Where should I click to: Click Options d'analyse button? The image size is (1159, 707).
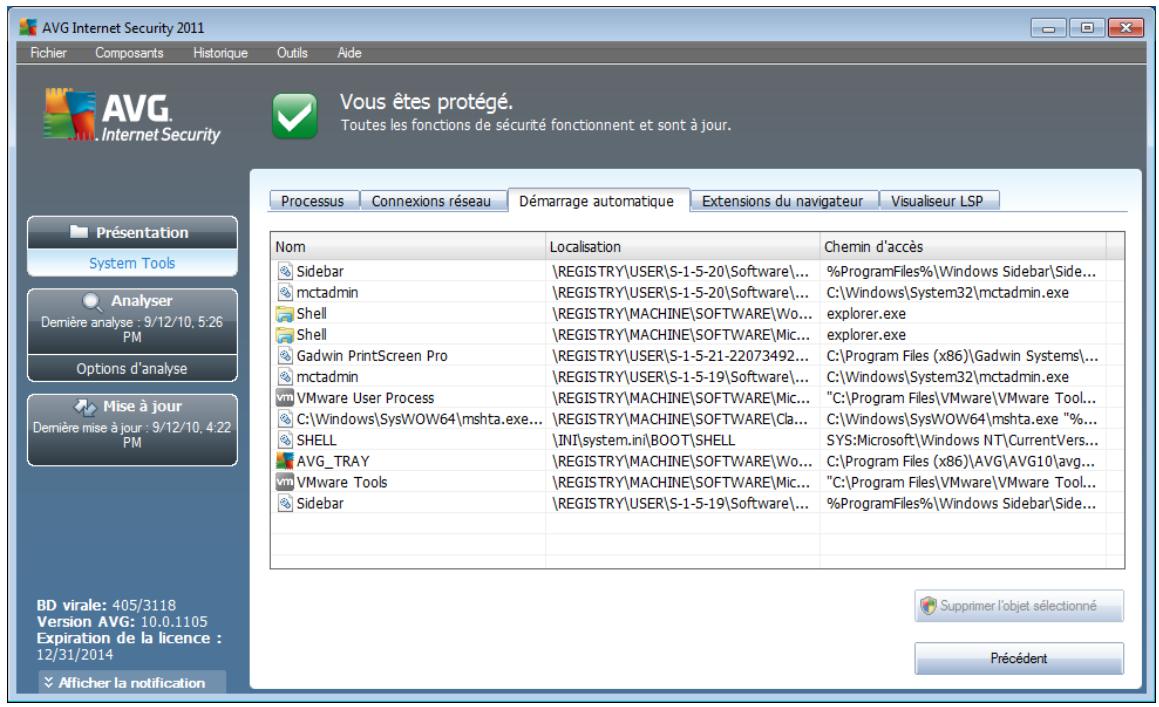132,368
